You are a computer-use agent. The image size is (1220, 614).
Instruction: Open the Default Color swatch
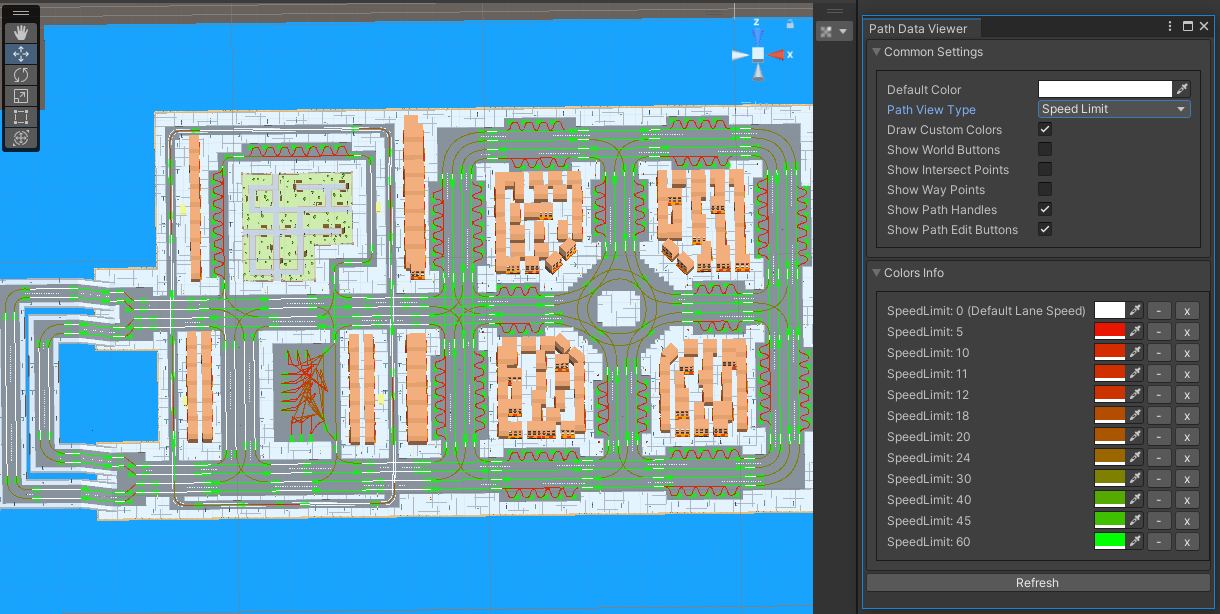click(x=1105, y=89)
